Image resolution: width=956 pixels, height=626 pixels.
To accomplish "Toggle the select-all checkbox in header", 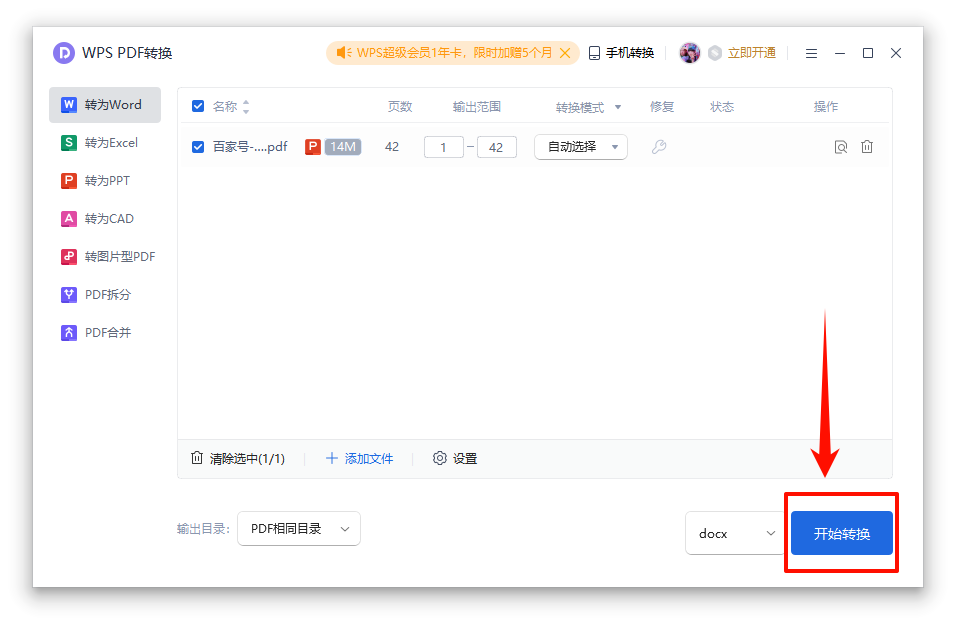I will coord(198,107).
